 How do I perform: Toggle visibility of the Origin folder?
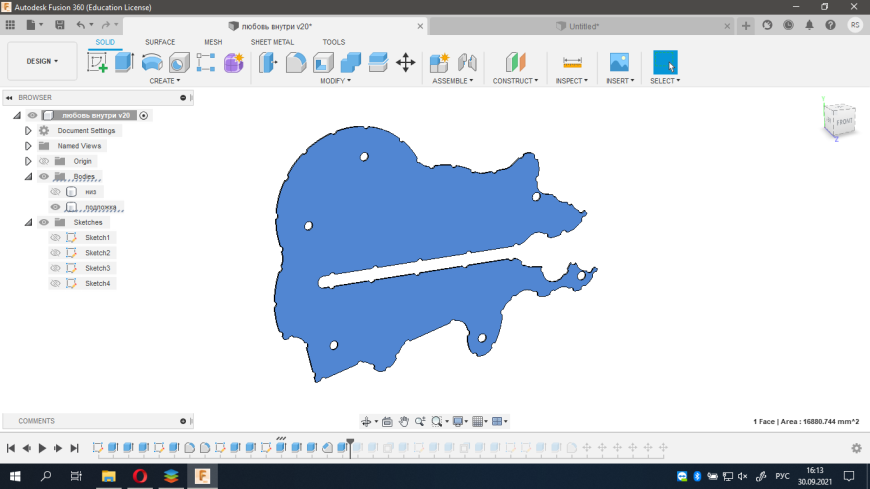click(44, 161)
